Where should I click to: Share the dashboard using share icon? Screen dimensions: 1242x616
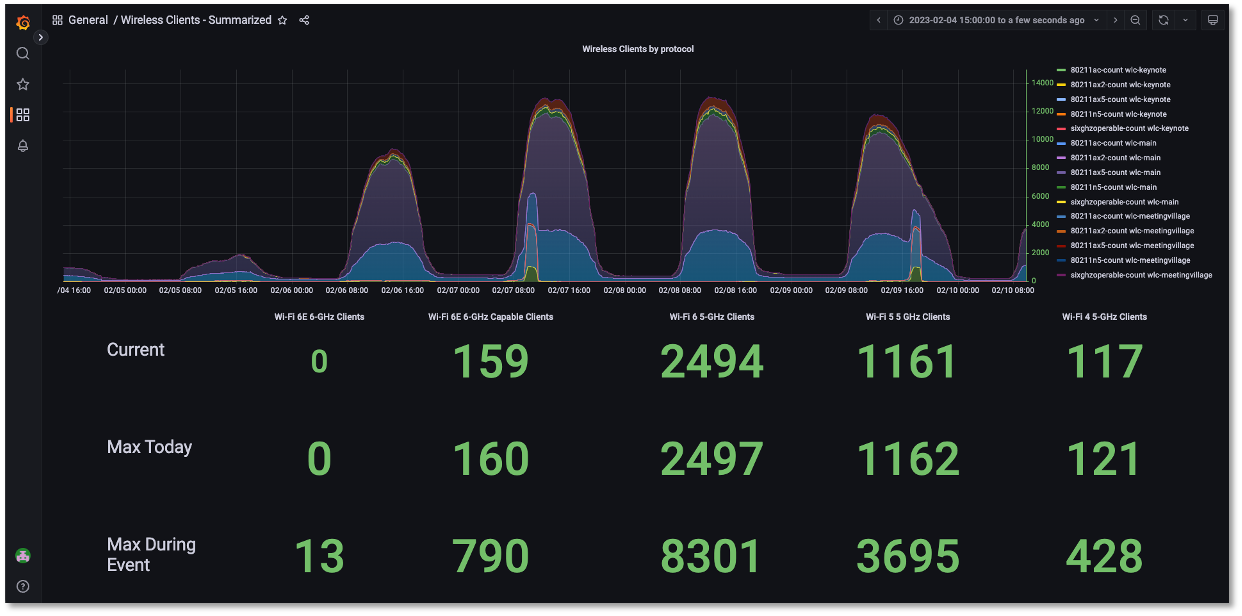(304, 20)
